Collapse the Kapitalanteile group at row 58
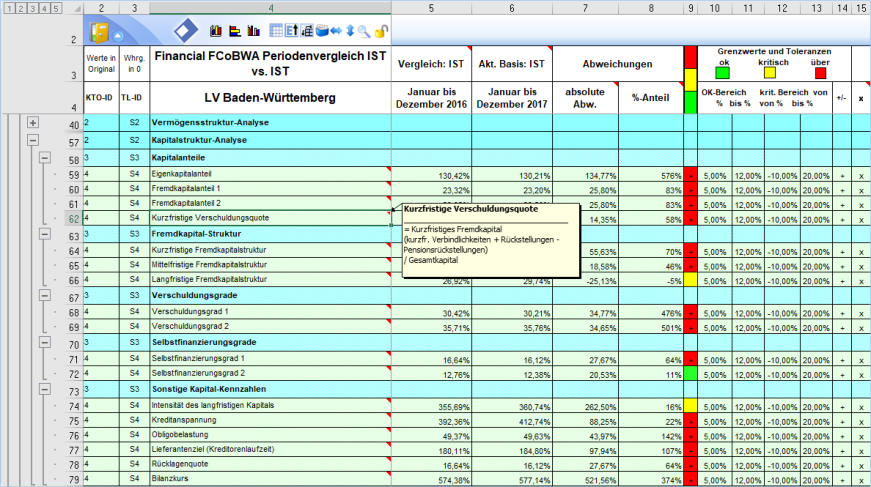This screenshot has width=871, height=487. coord(45,158)
